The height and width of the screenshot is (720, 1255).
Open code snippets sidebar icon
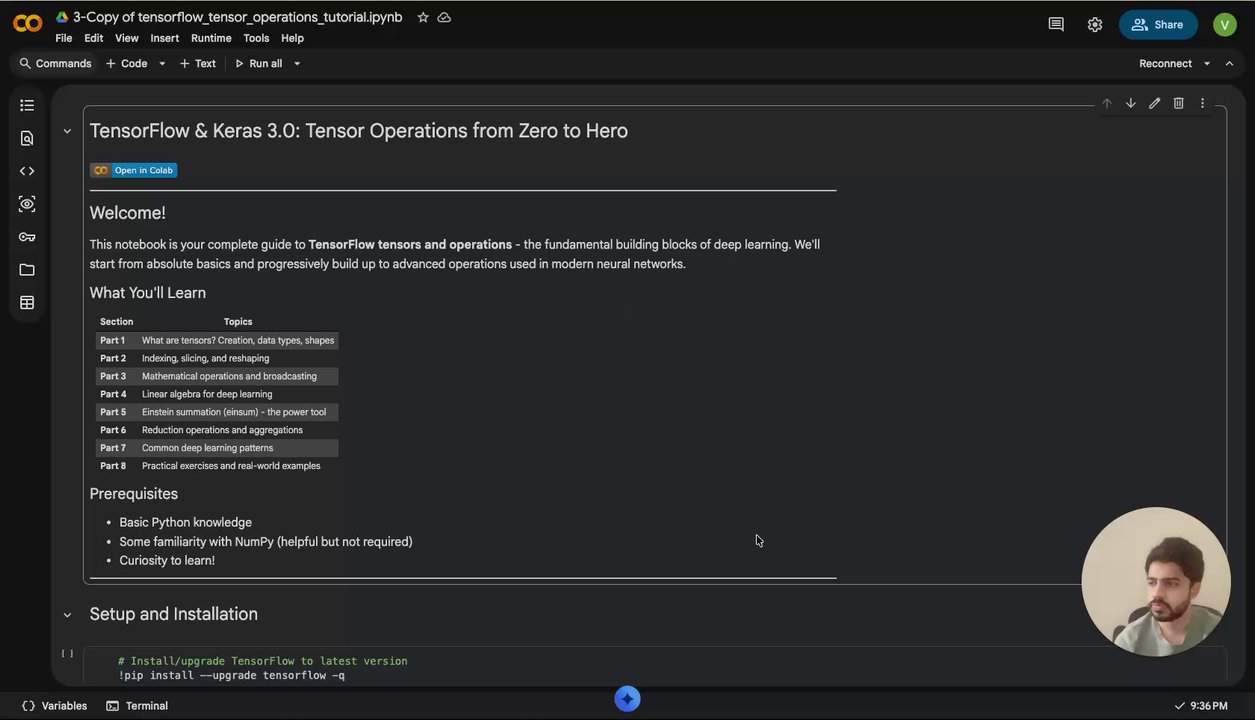click(27, 171)
